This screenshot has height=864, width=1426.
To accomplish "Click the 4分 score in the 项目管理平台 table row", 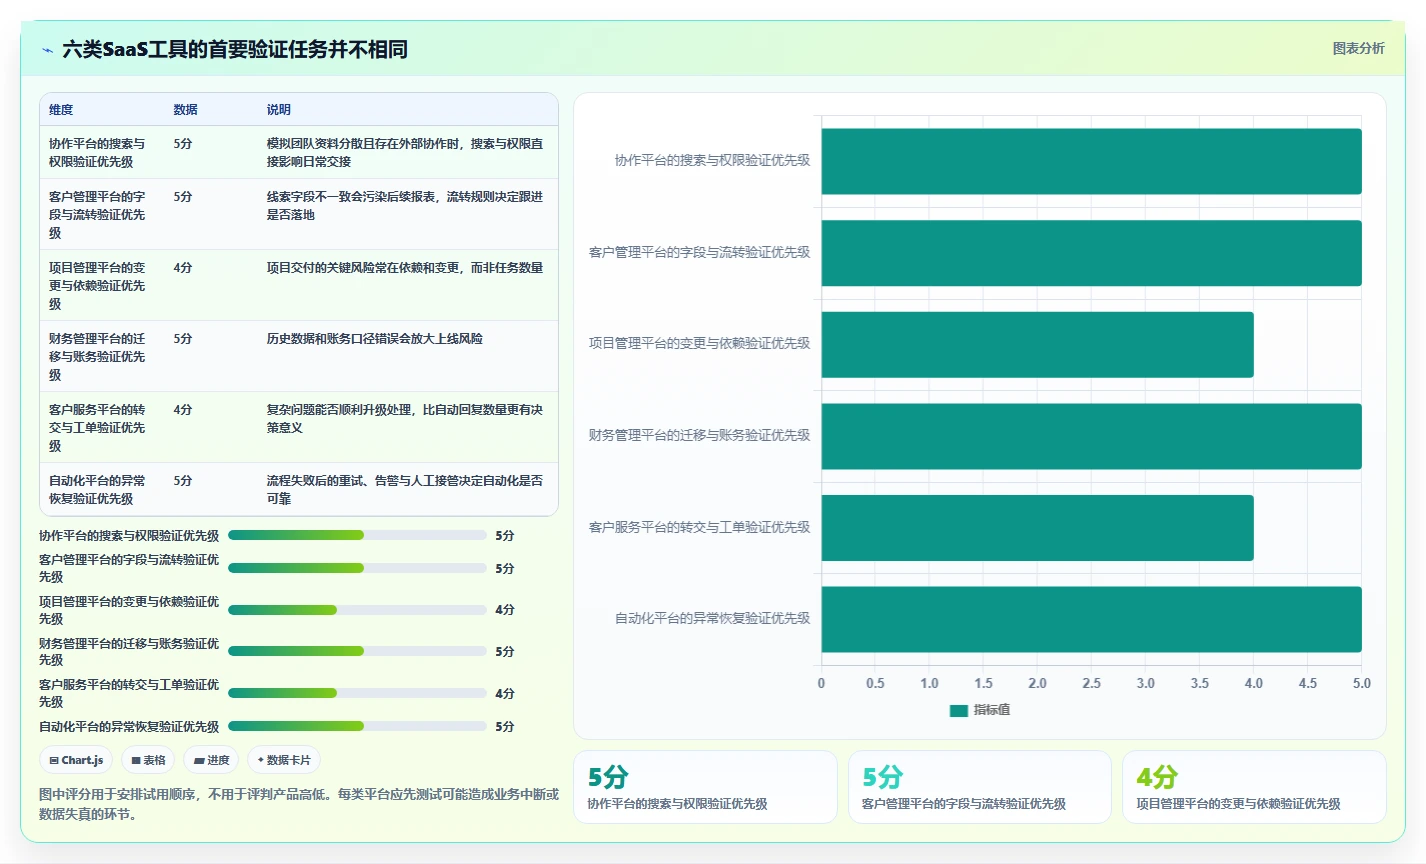I will [183, 267].
